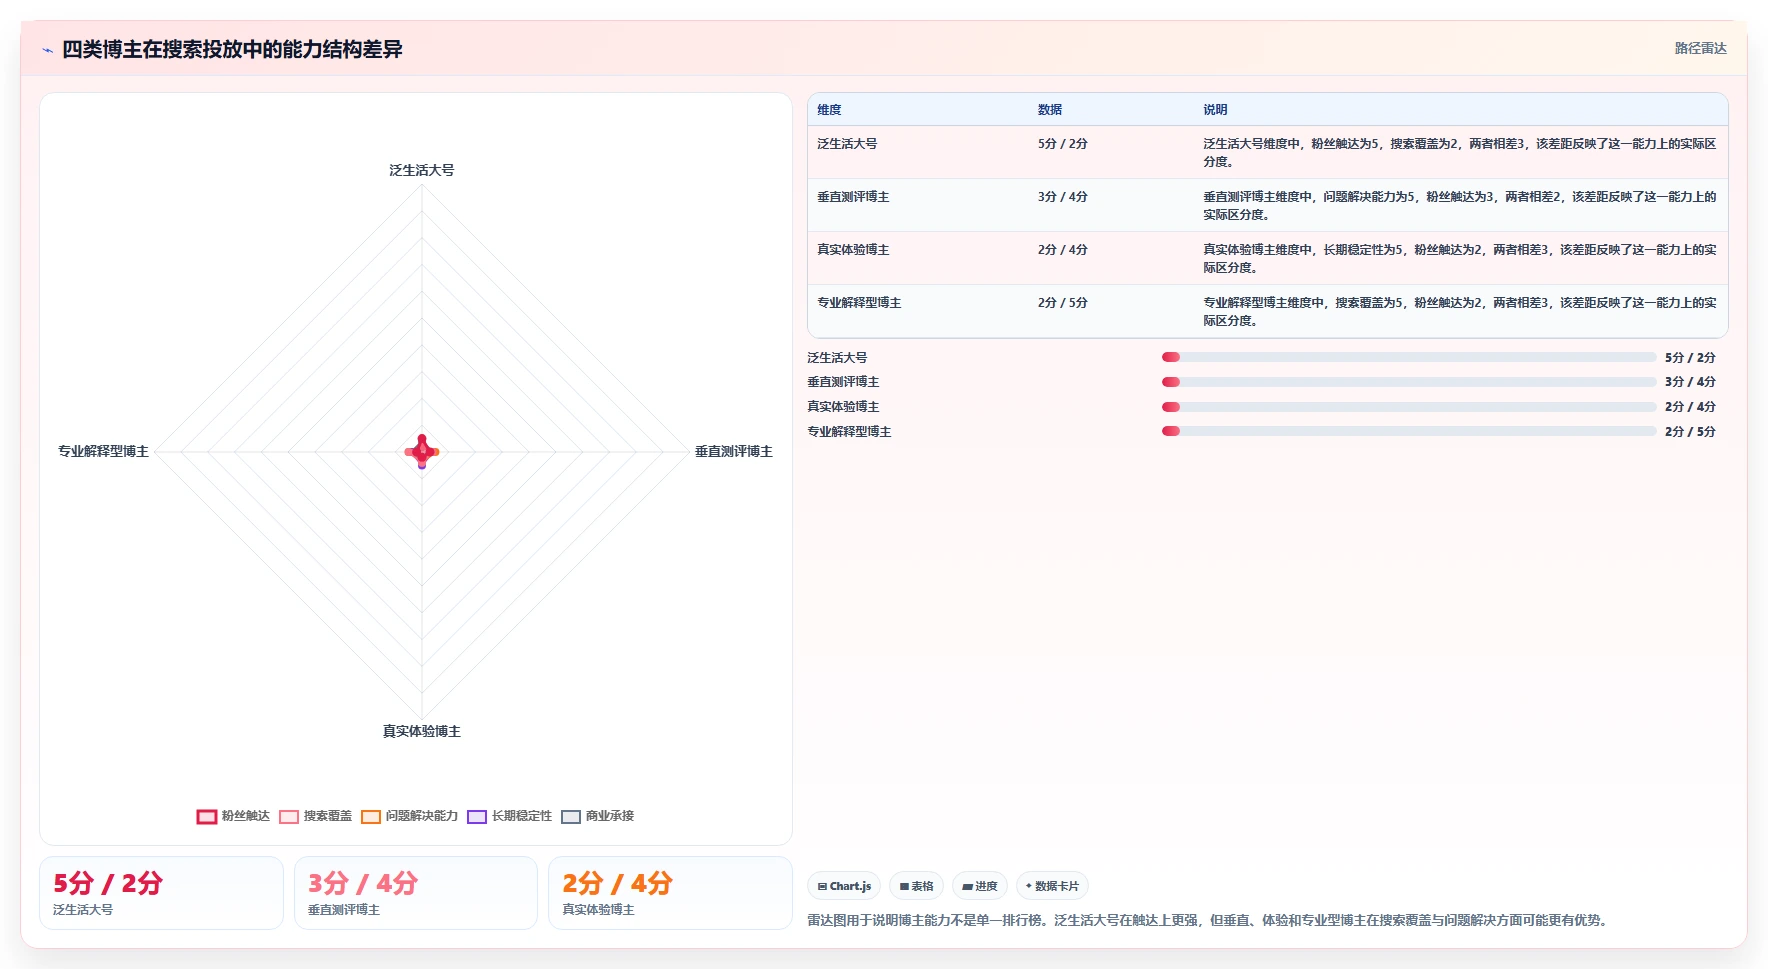Viewport: 1768px width, 969px height.
Task: Select the 表格 tag chip
Action: pyautogui.click(x=916, y=886)
